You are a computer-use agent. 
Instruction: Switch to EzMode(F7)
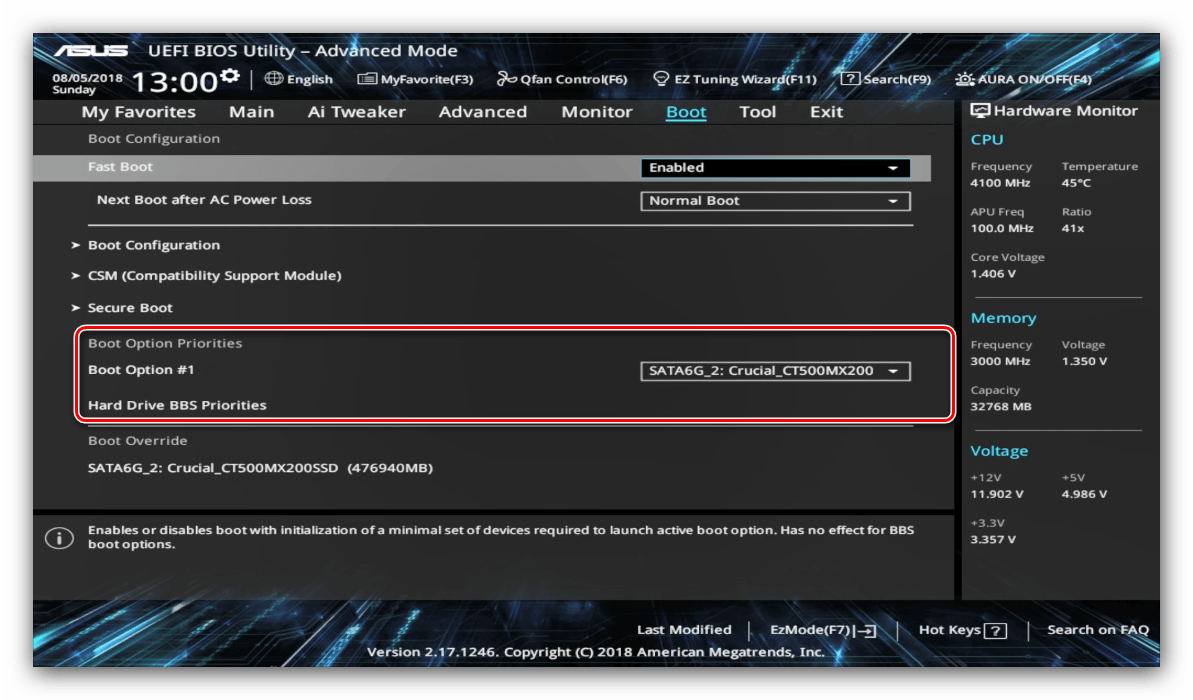(822, 630)
